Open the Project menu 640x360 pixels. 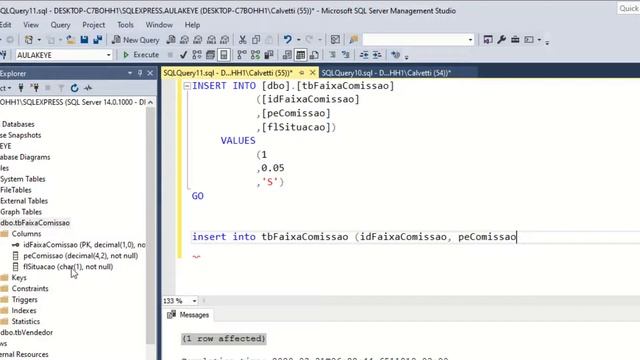point(93,25)
